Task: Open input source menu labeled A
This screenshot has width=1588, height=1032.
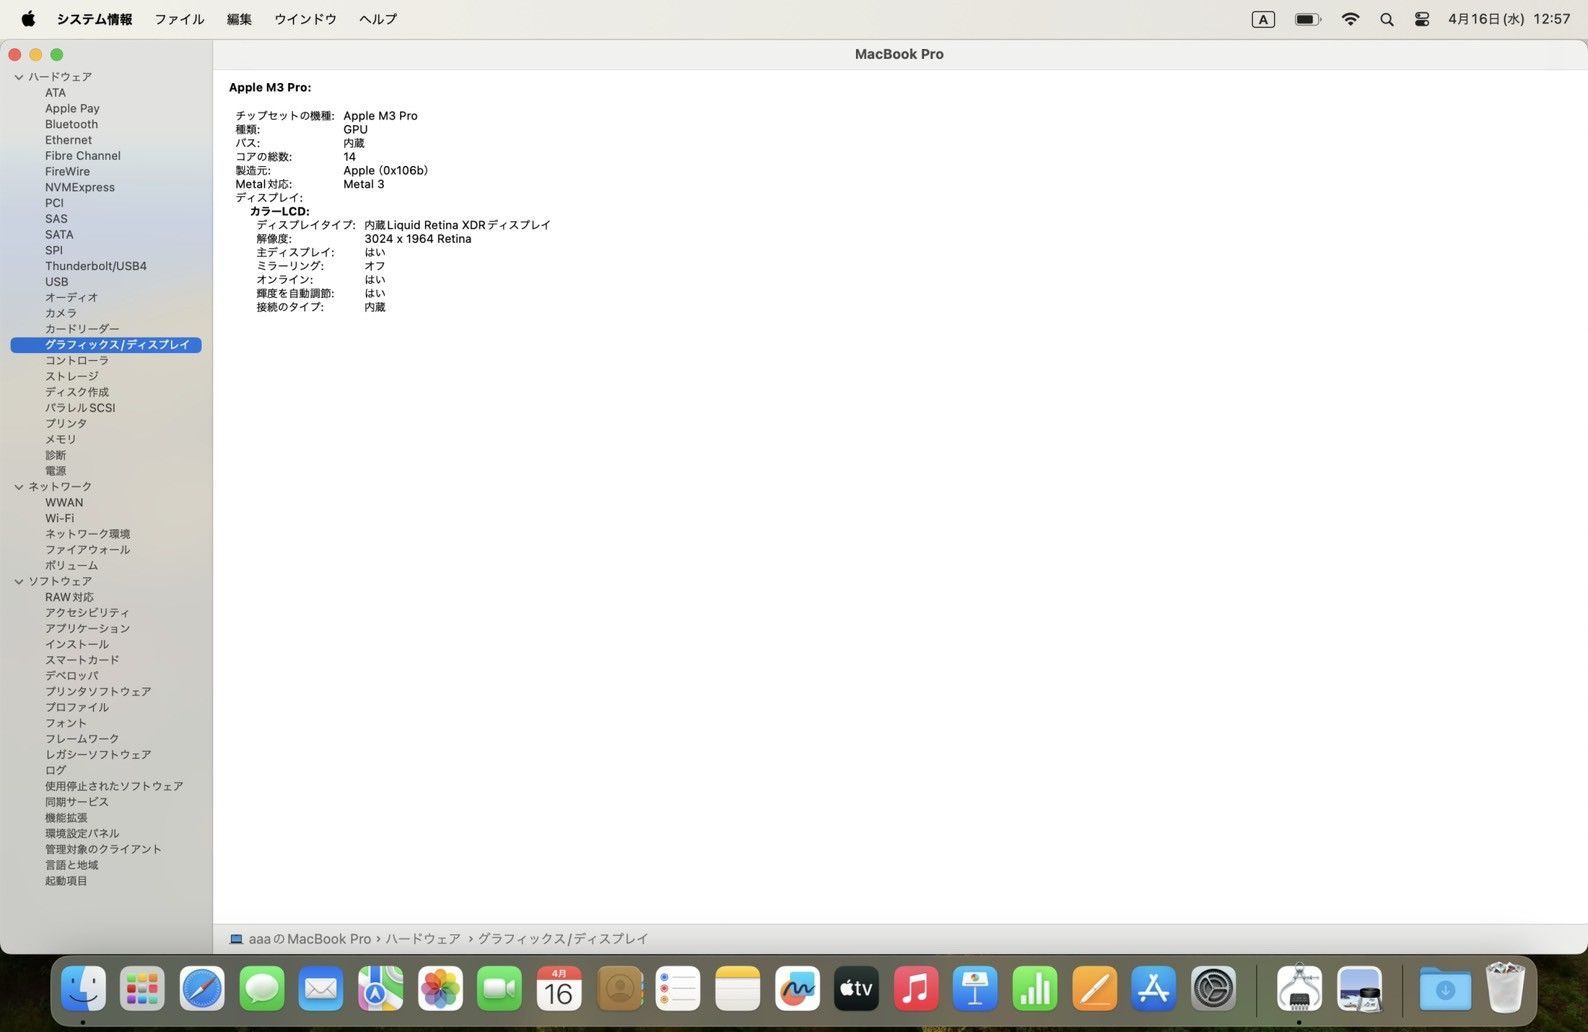Action: [1263, 19]
